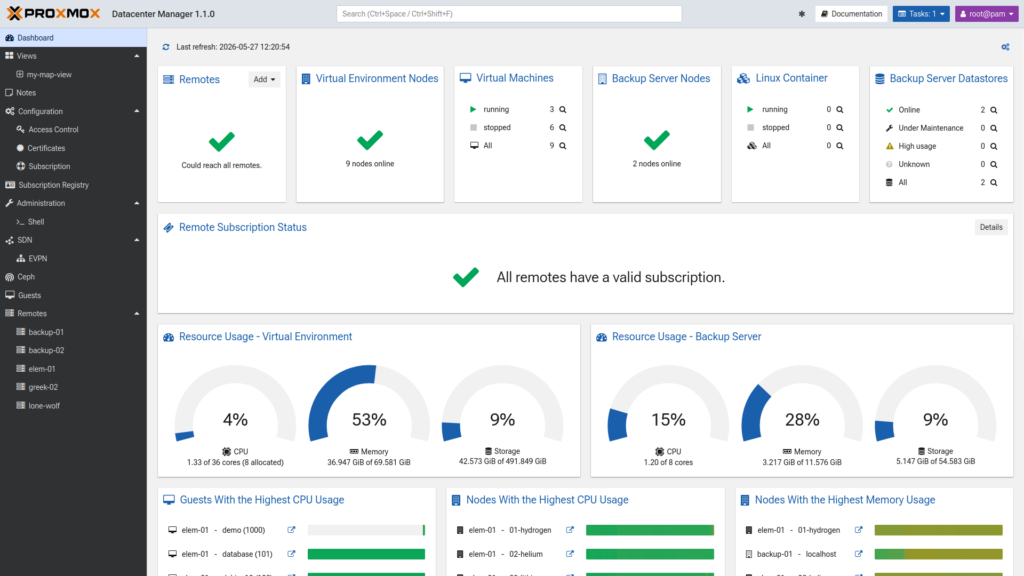Click Details for Remote Subscription Status
Screen dimensions: 1024x576
[991, 227]
